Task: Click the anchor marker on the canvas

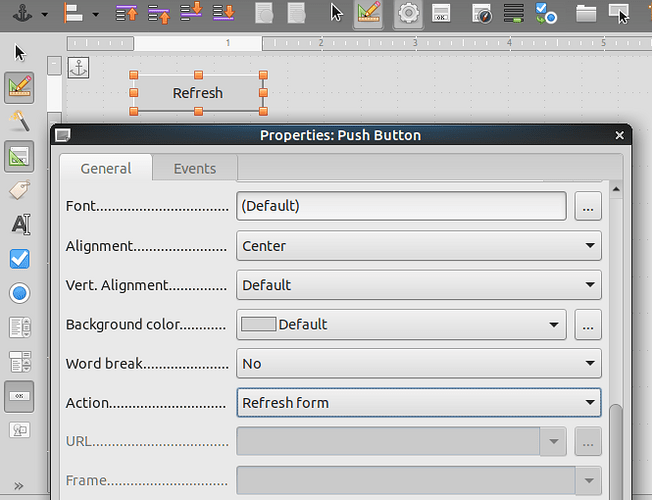Action: (x=78, y=67)
